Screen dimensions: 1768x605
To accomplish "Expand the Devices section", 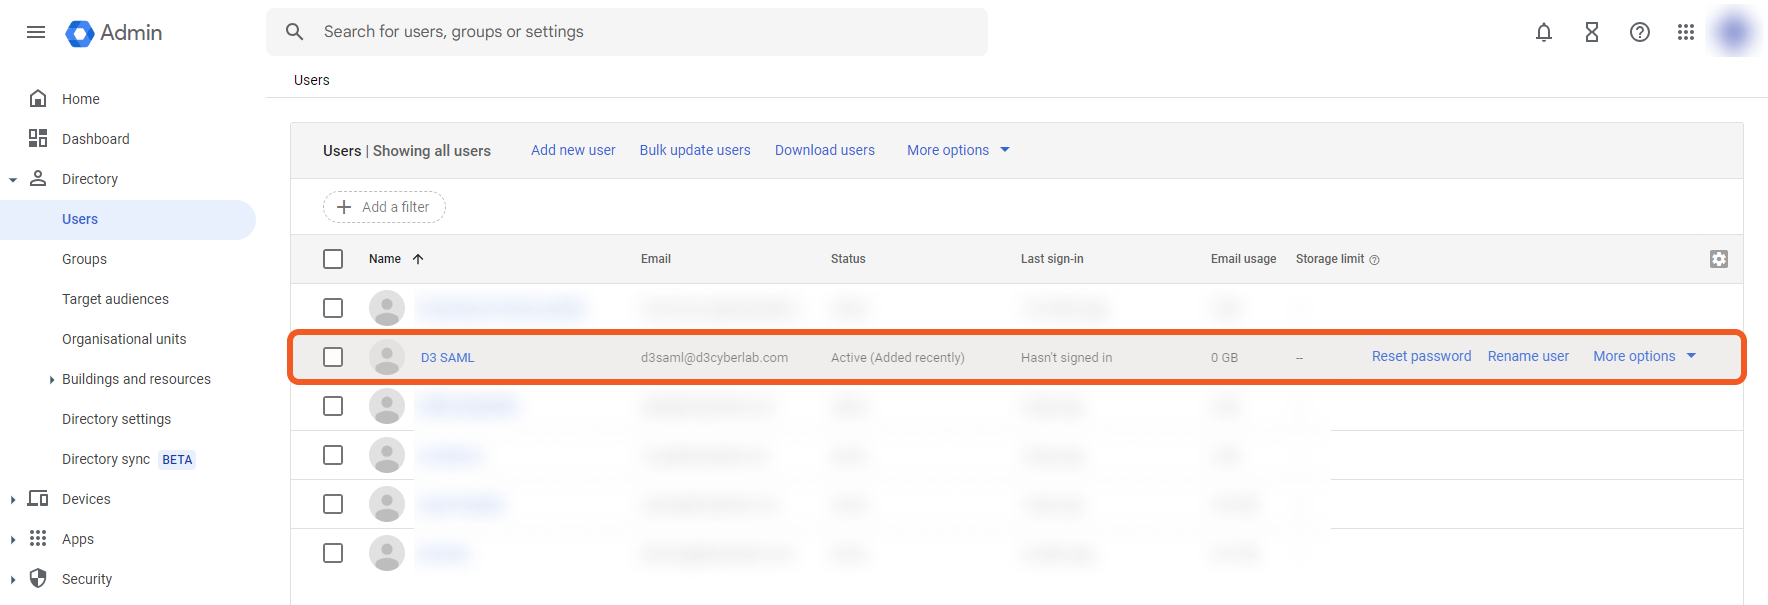I will coord(13,499).
